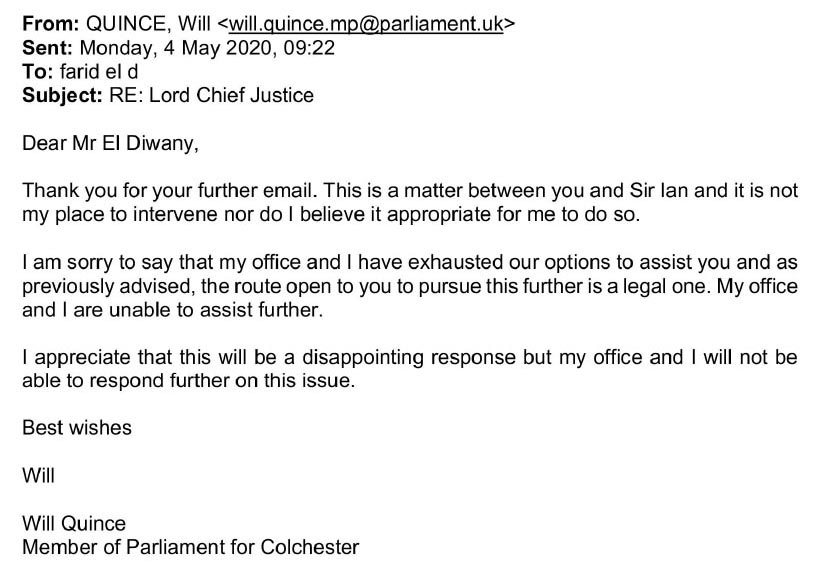Click the sender name QUINCE, Will

coord(148,24)
